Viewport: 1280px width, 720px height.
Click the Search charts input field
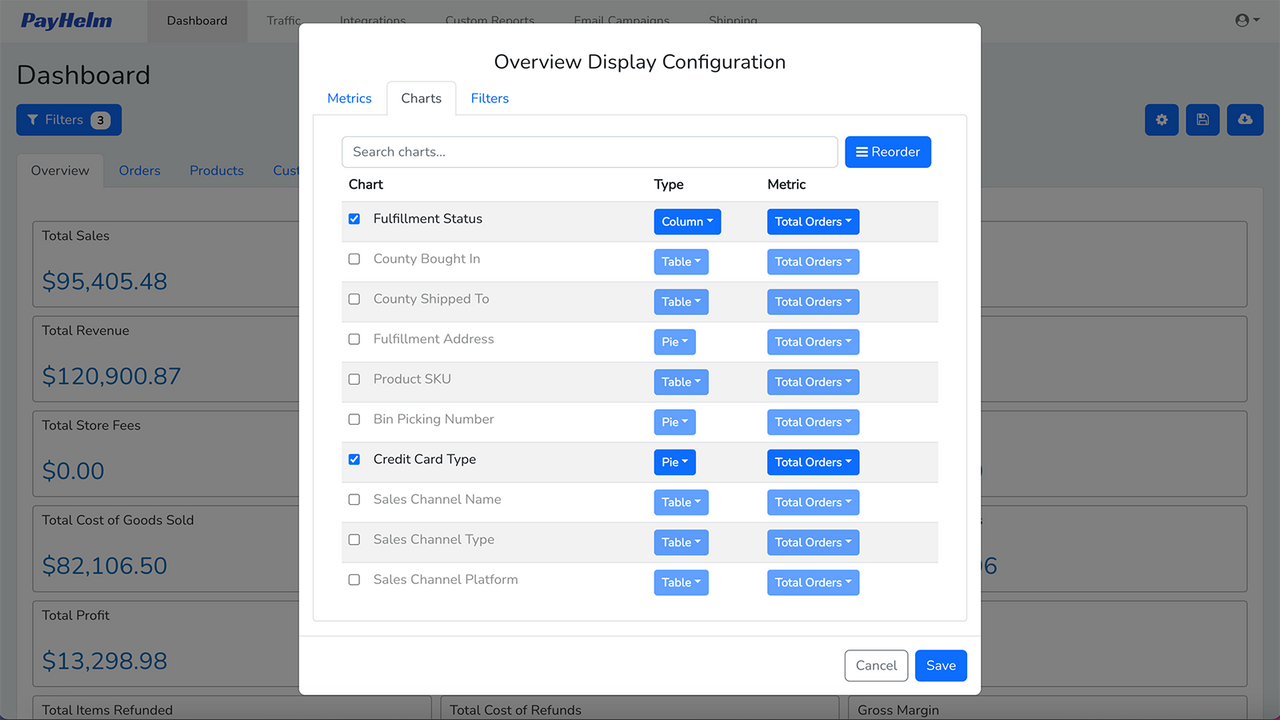(589, 151)
